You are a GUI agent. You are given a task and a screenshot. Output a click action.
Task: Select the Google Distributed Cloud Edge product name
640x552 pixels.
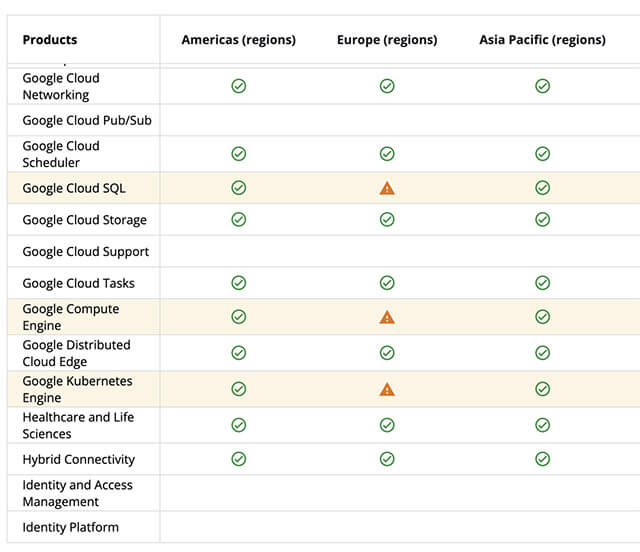pyautogui.click(x=76, y=353)
